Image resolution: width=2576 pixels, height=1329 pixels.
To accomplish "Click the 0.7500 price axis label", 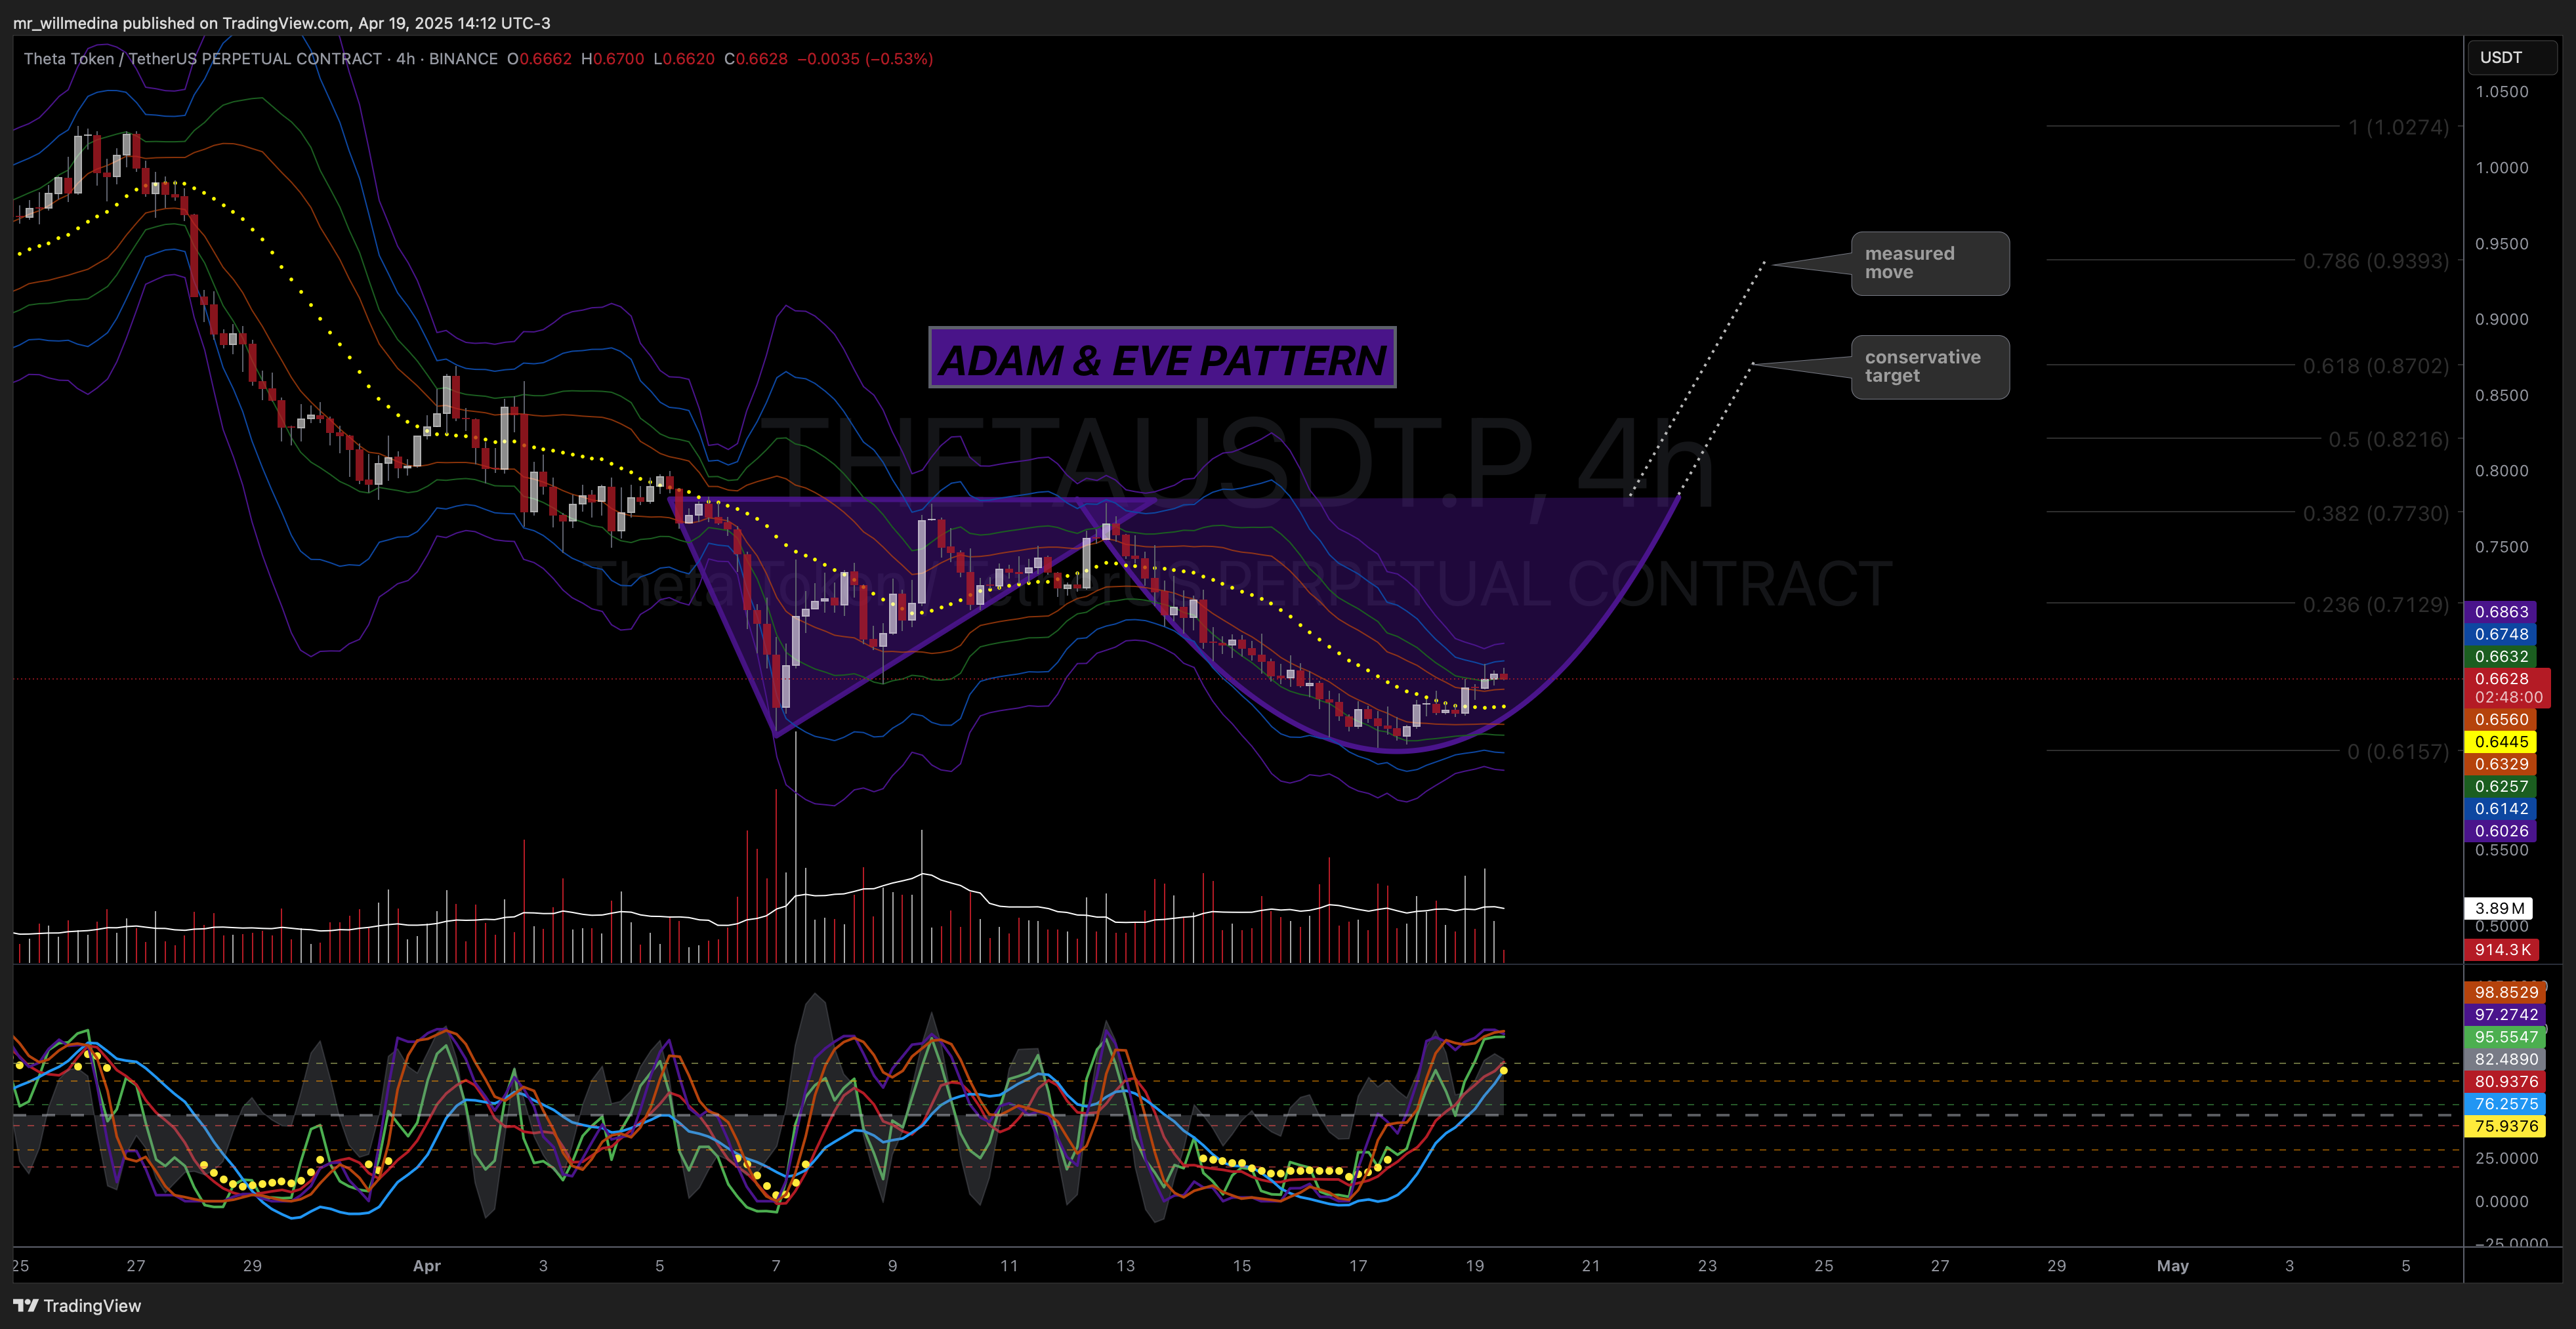I will (x=2501, y=547).
